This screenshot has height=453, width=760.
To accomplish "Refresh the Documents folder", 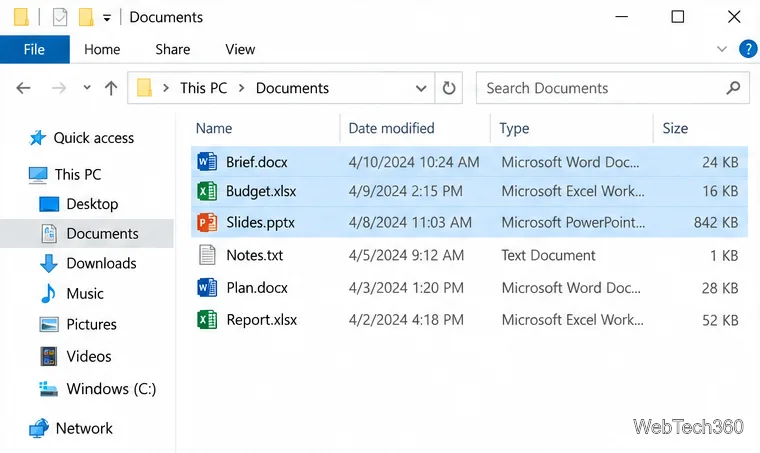I will click(x=449, y=88).
